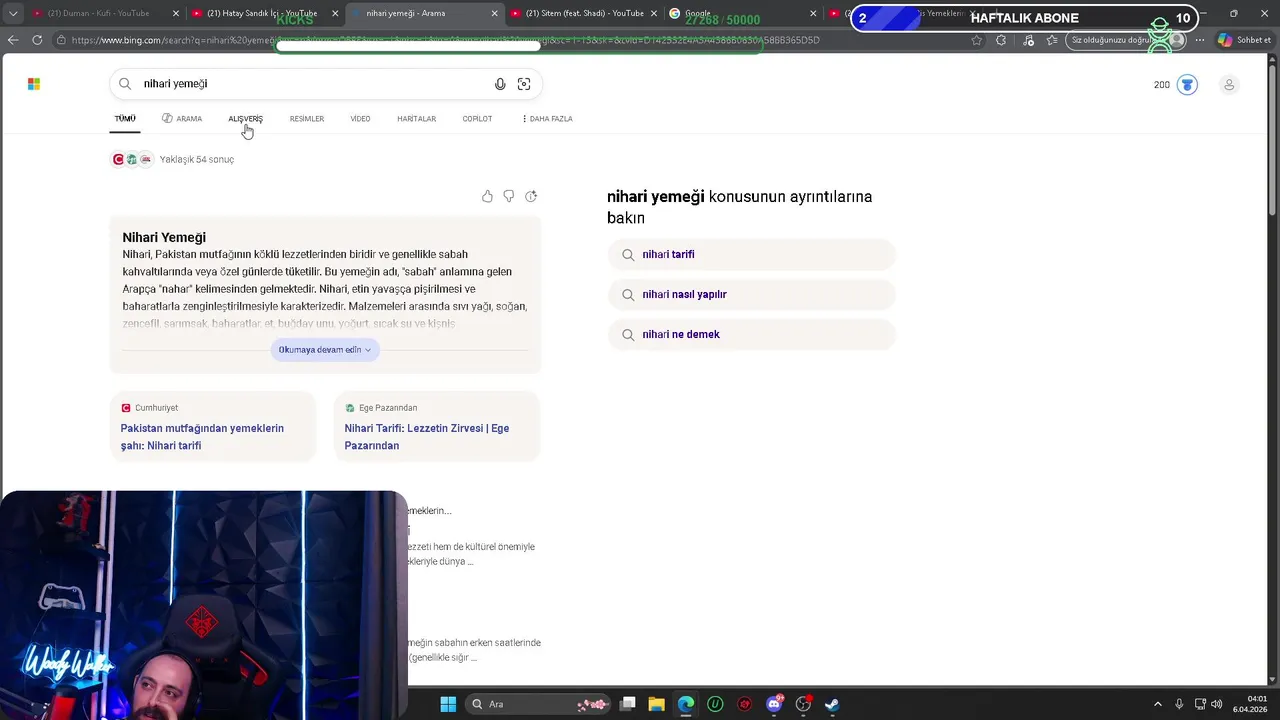The height and width of the screenshot is (720, 1280).
Task: Search related 'nihari nasıl yapılır' suggestion
Action: coord(751,294)
